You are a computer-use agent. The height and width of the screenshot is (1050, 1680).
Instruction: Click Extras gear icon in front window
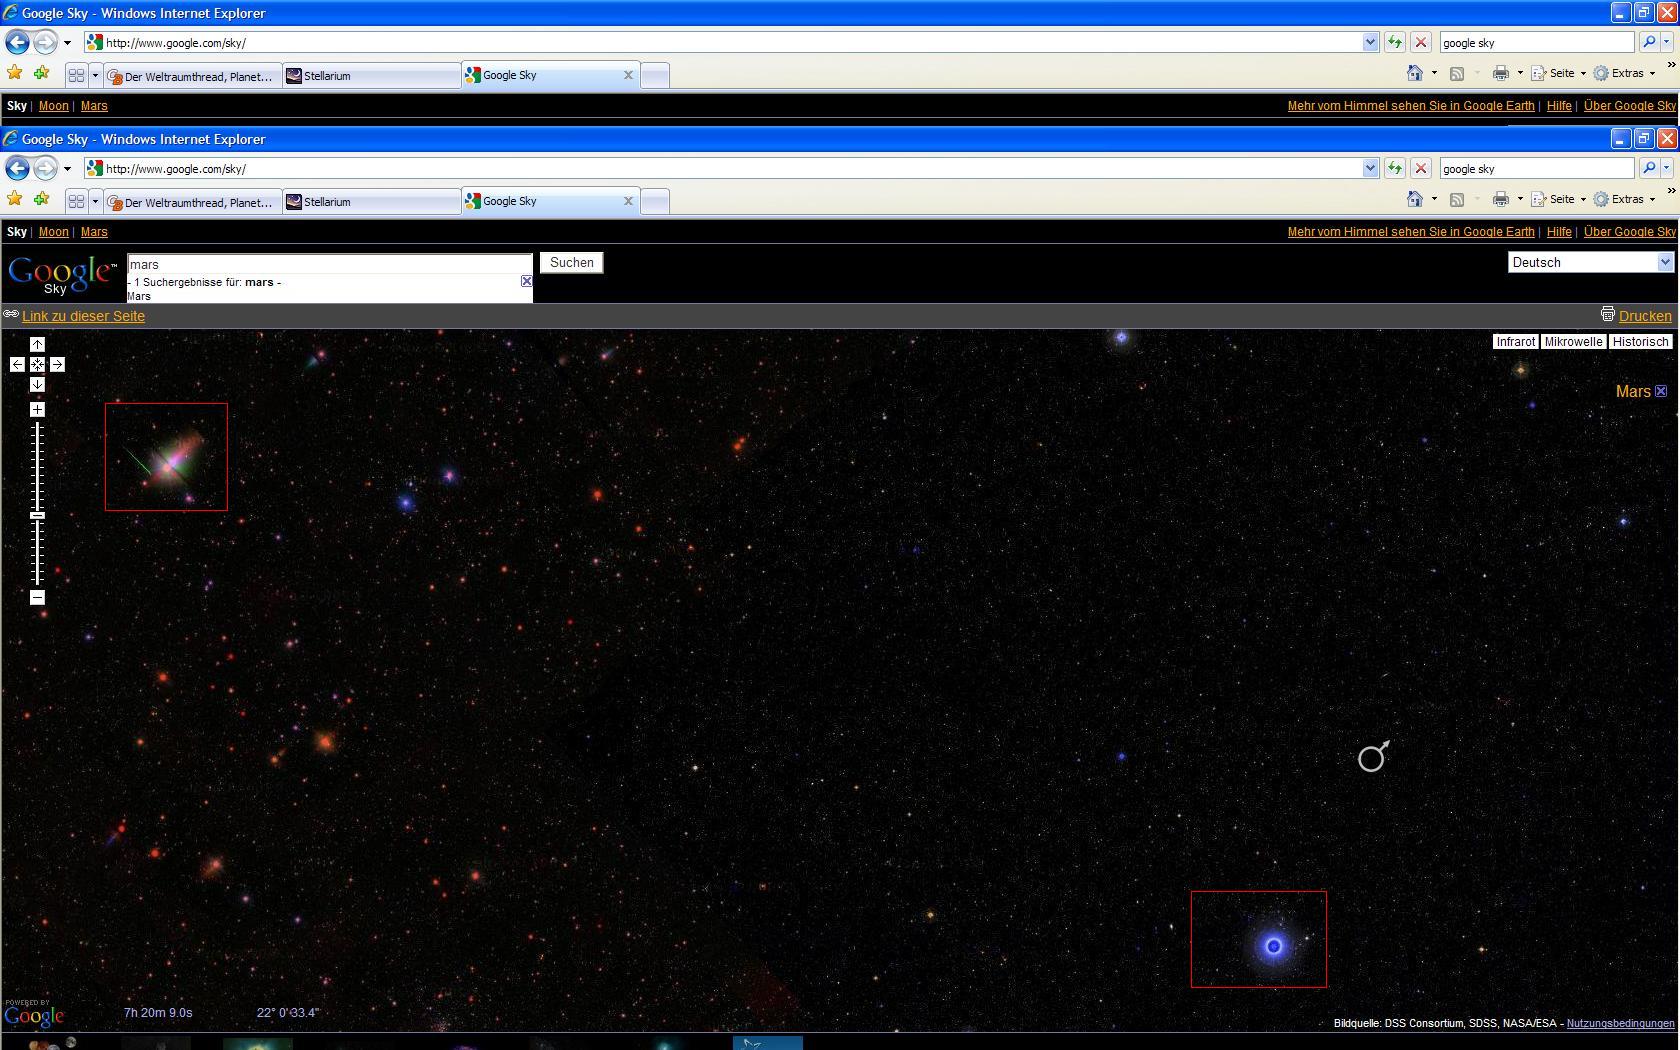[x=1601, y=199]
